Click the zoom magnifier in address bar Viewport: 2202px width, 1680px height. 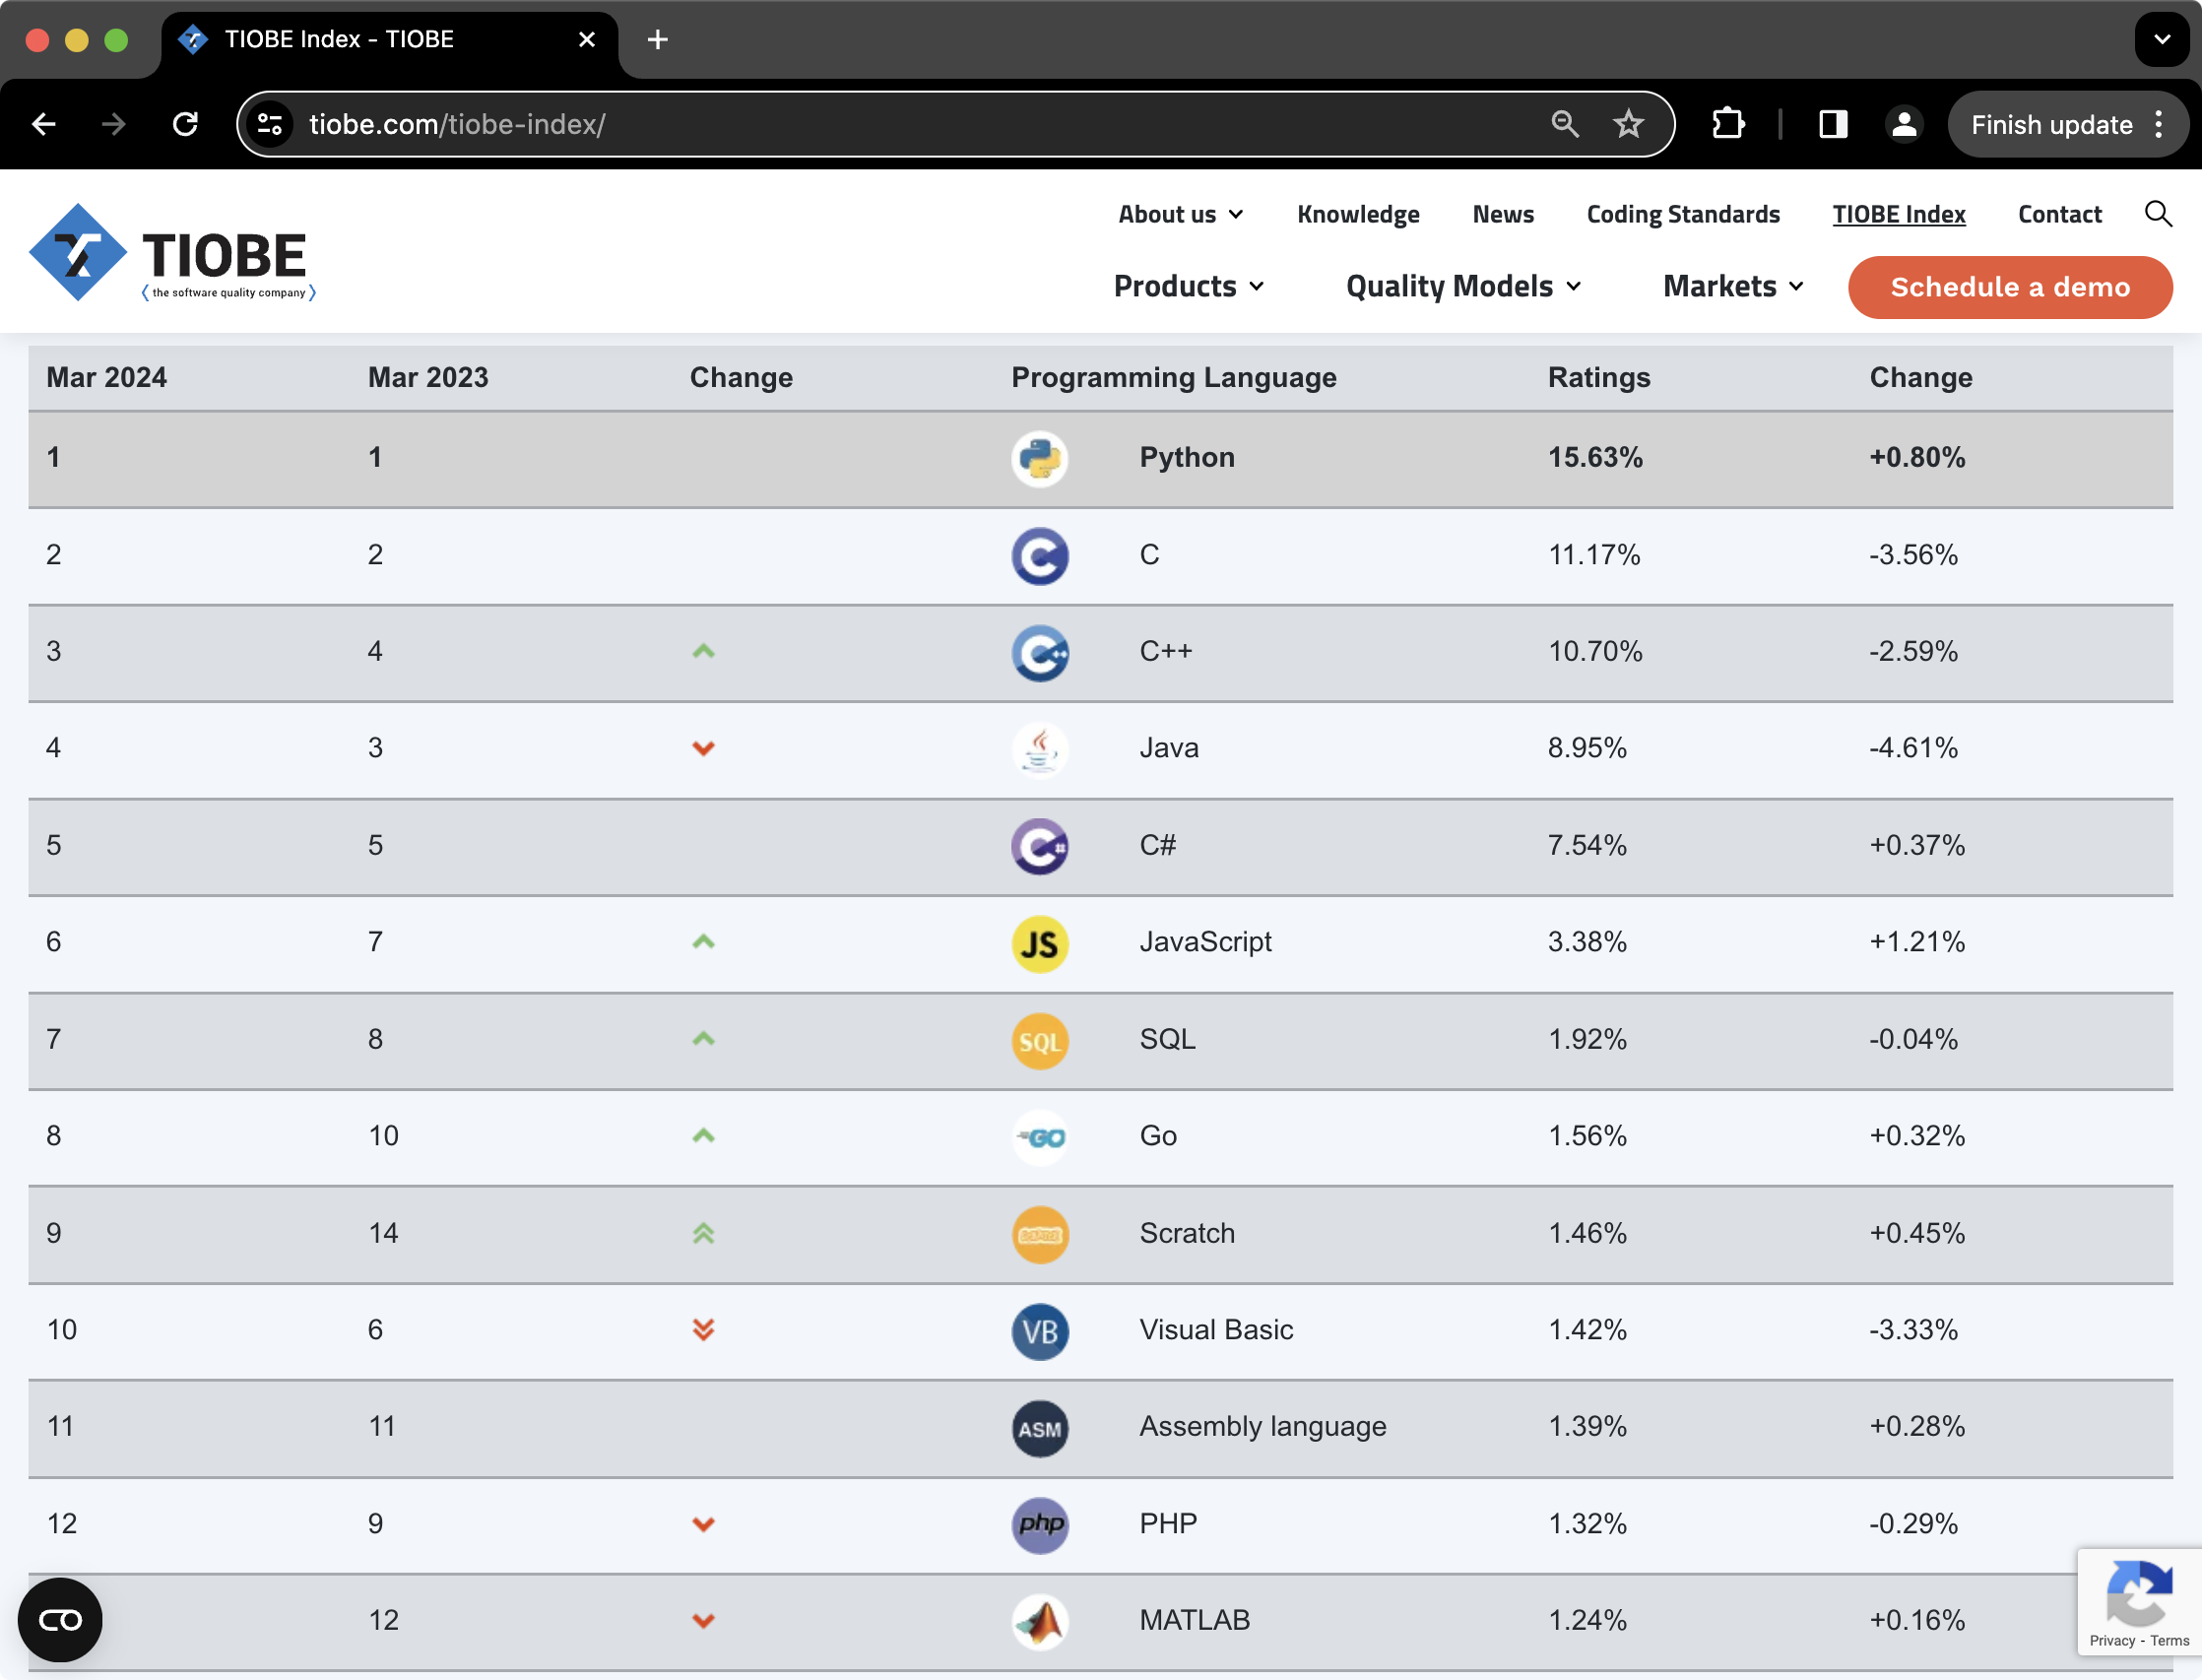pyautogui.click(x=1565, y=124)
